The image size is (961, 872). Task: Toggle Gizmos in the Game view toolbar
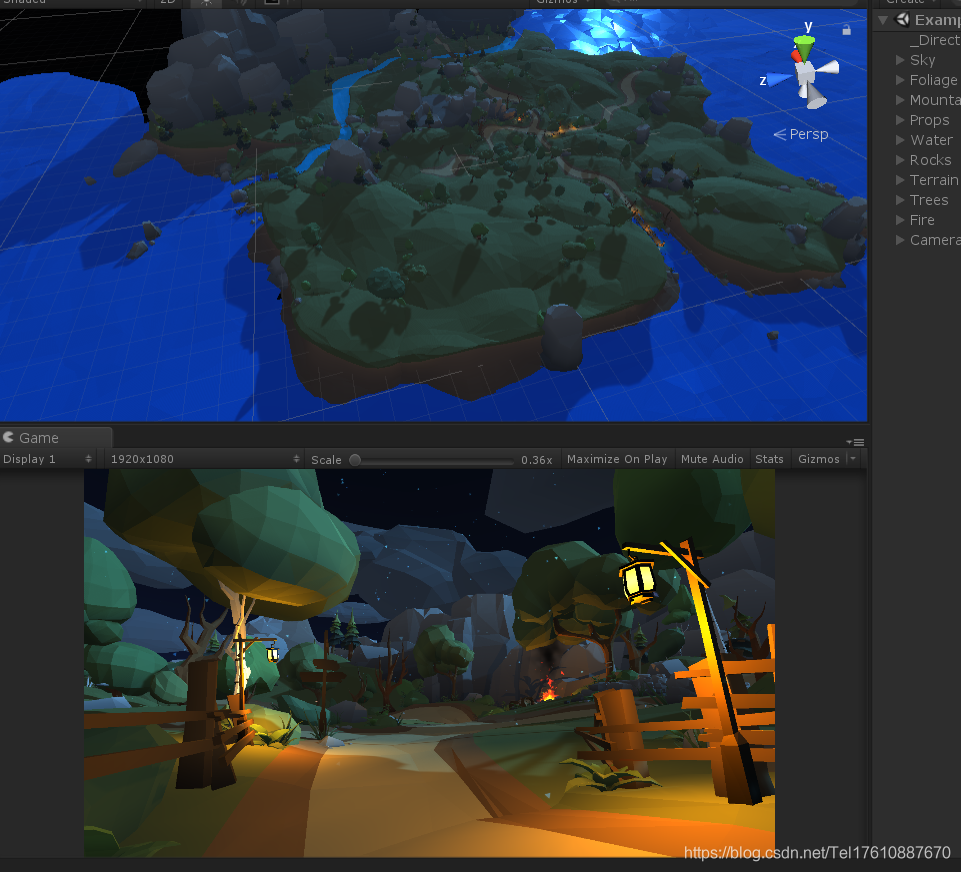coord(818,459)
